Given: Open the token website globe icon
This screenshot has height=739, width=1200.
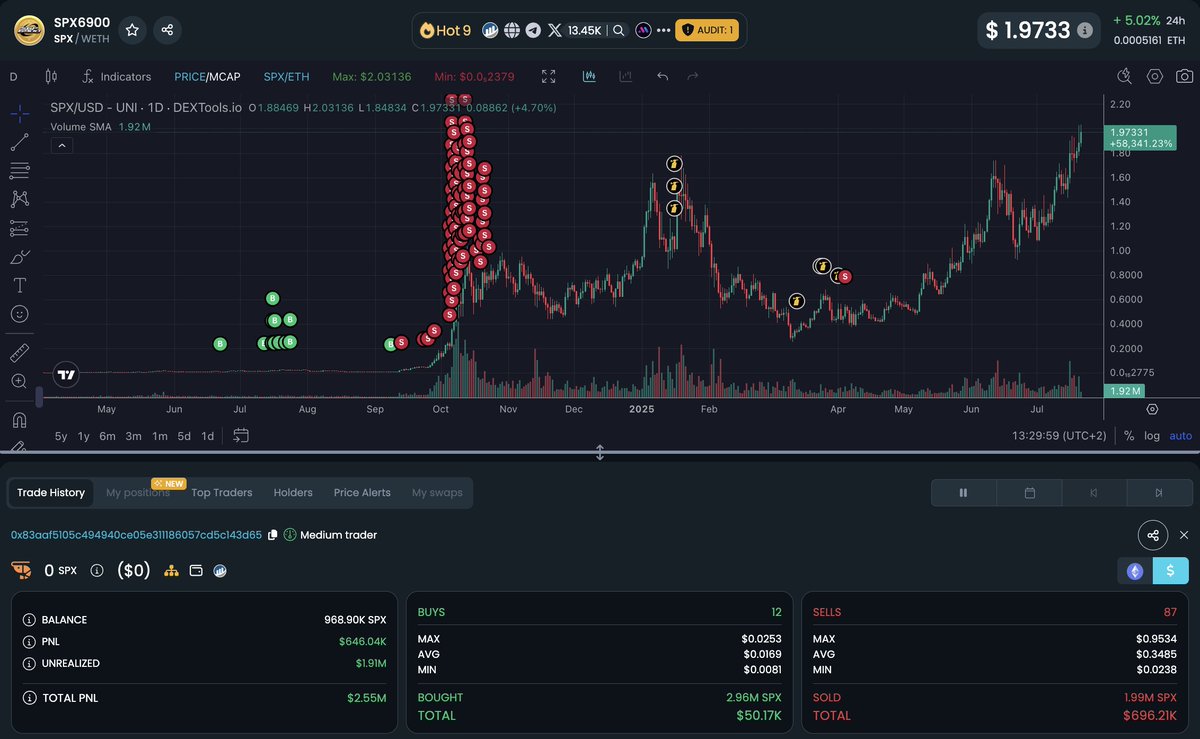Looking at the screenshot, I should (512, 30).
